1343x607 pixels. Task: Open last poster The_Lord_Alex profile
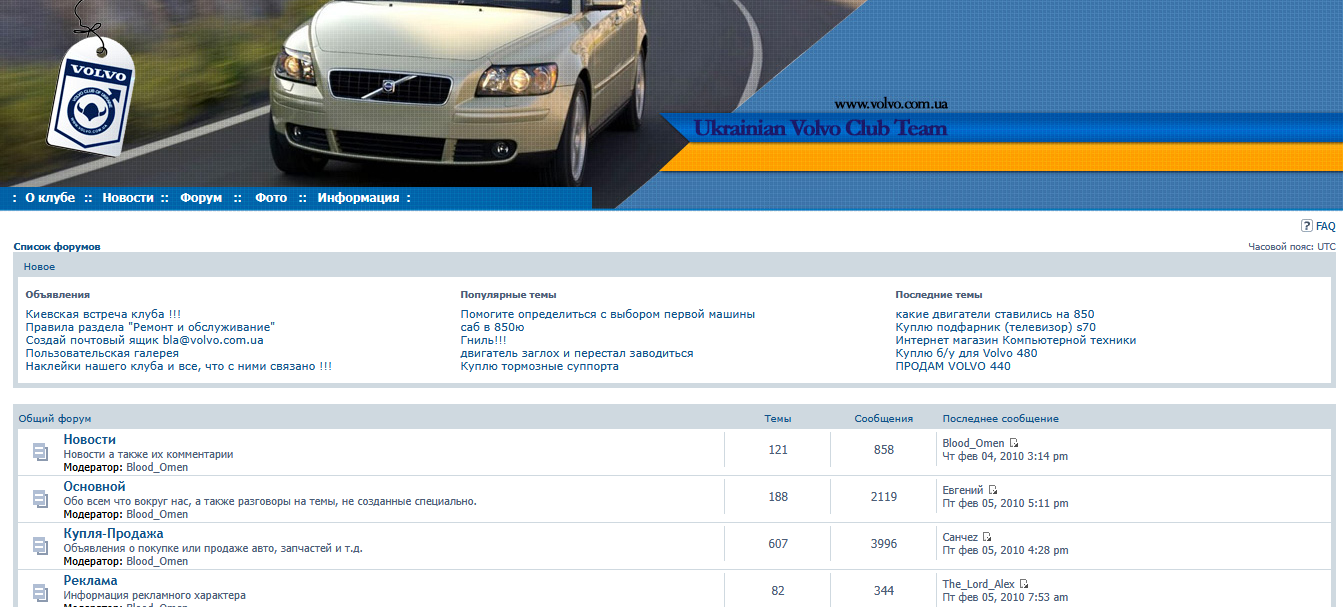coord(979,584)
